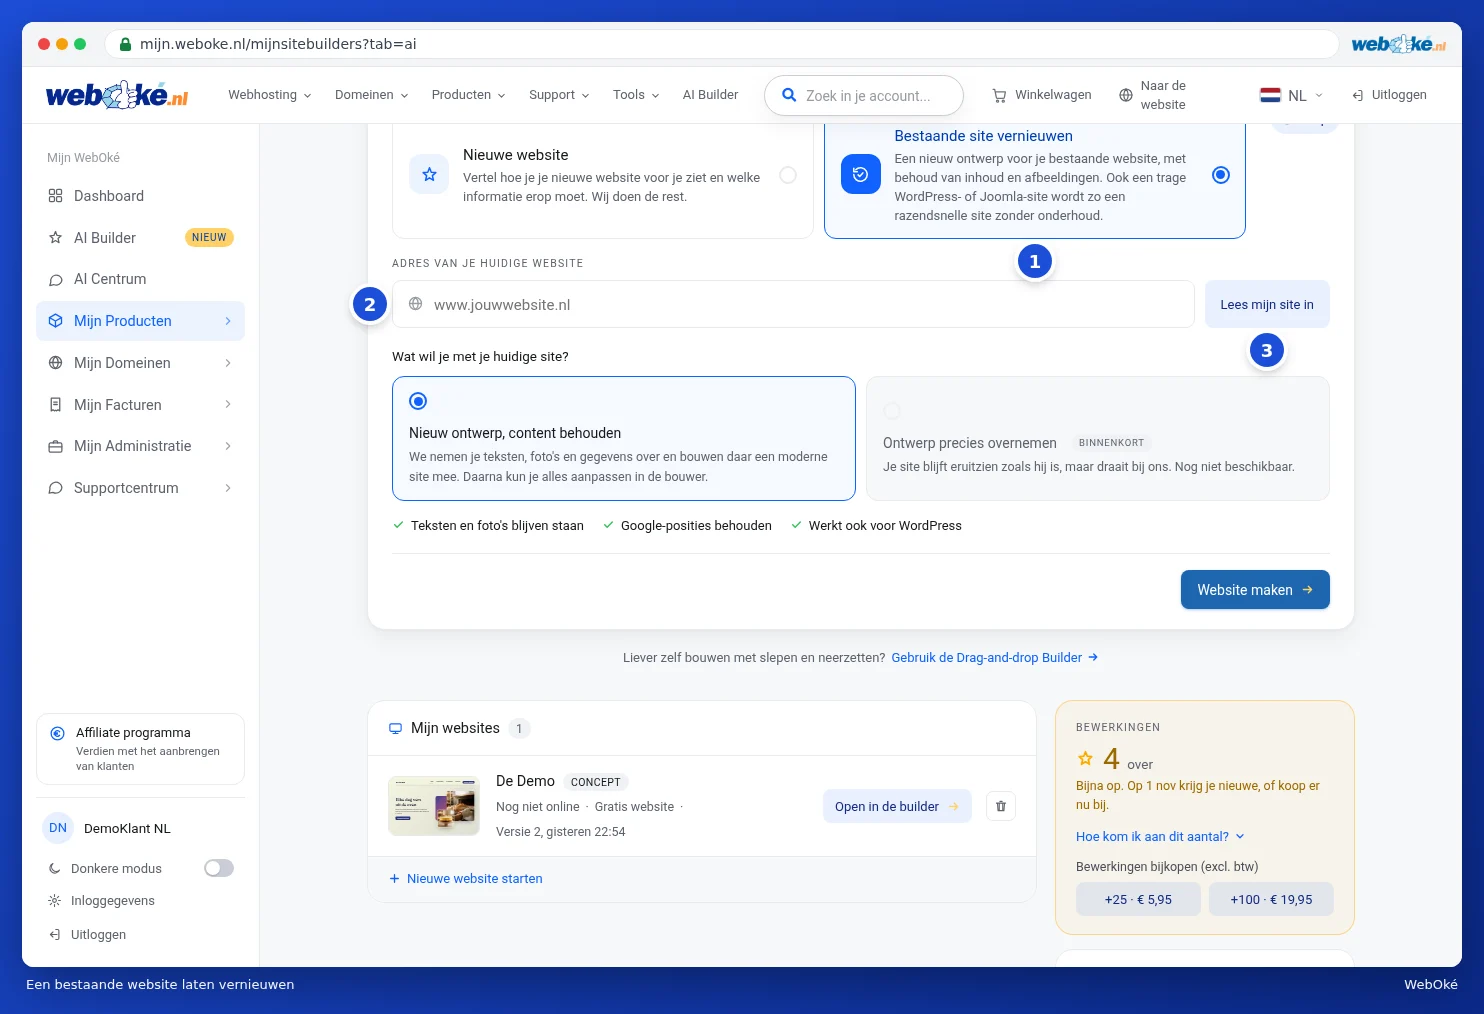Click the Mijn Administratie briefcase icon
Viewport: 1484px width, 1014px height.
(x=56, y=446)
